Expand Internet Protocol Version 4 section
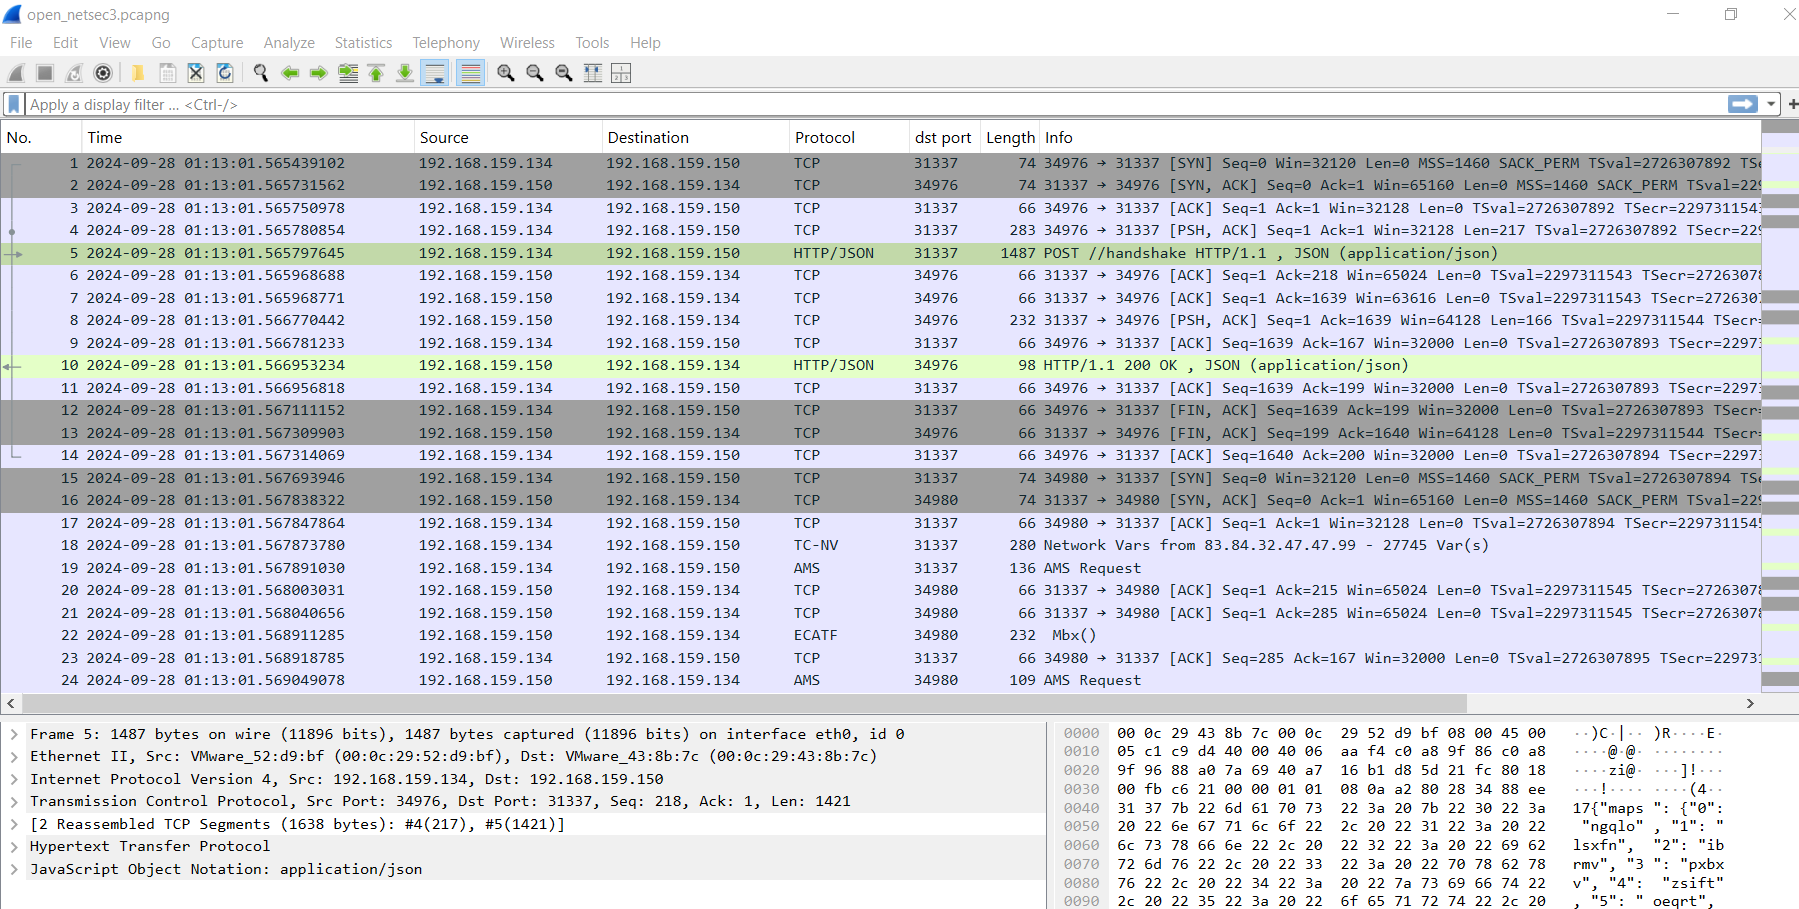The height and width of the screenshot is (909, 1799). 14,779
